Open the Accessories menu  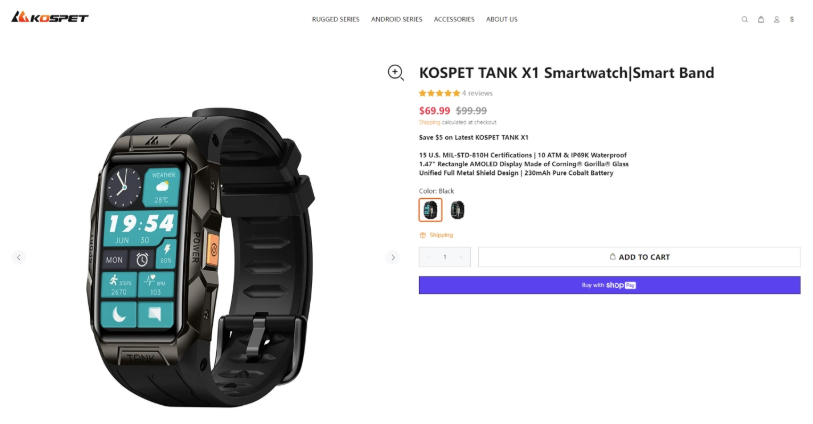[454, 19]
